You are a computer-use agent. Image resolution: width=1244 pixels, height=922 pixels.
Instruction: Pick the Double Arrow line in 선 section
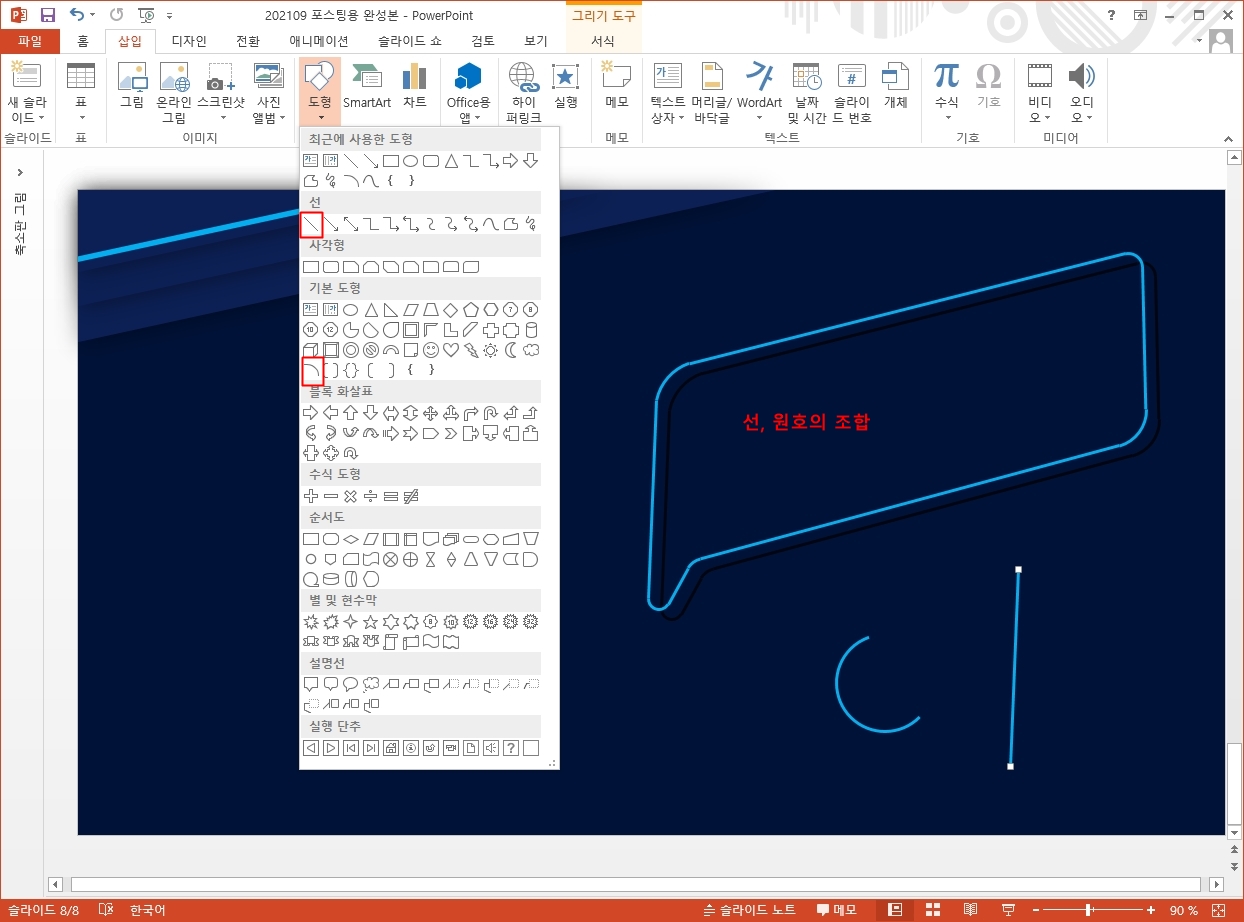pos(351,224)
